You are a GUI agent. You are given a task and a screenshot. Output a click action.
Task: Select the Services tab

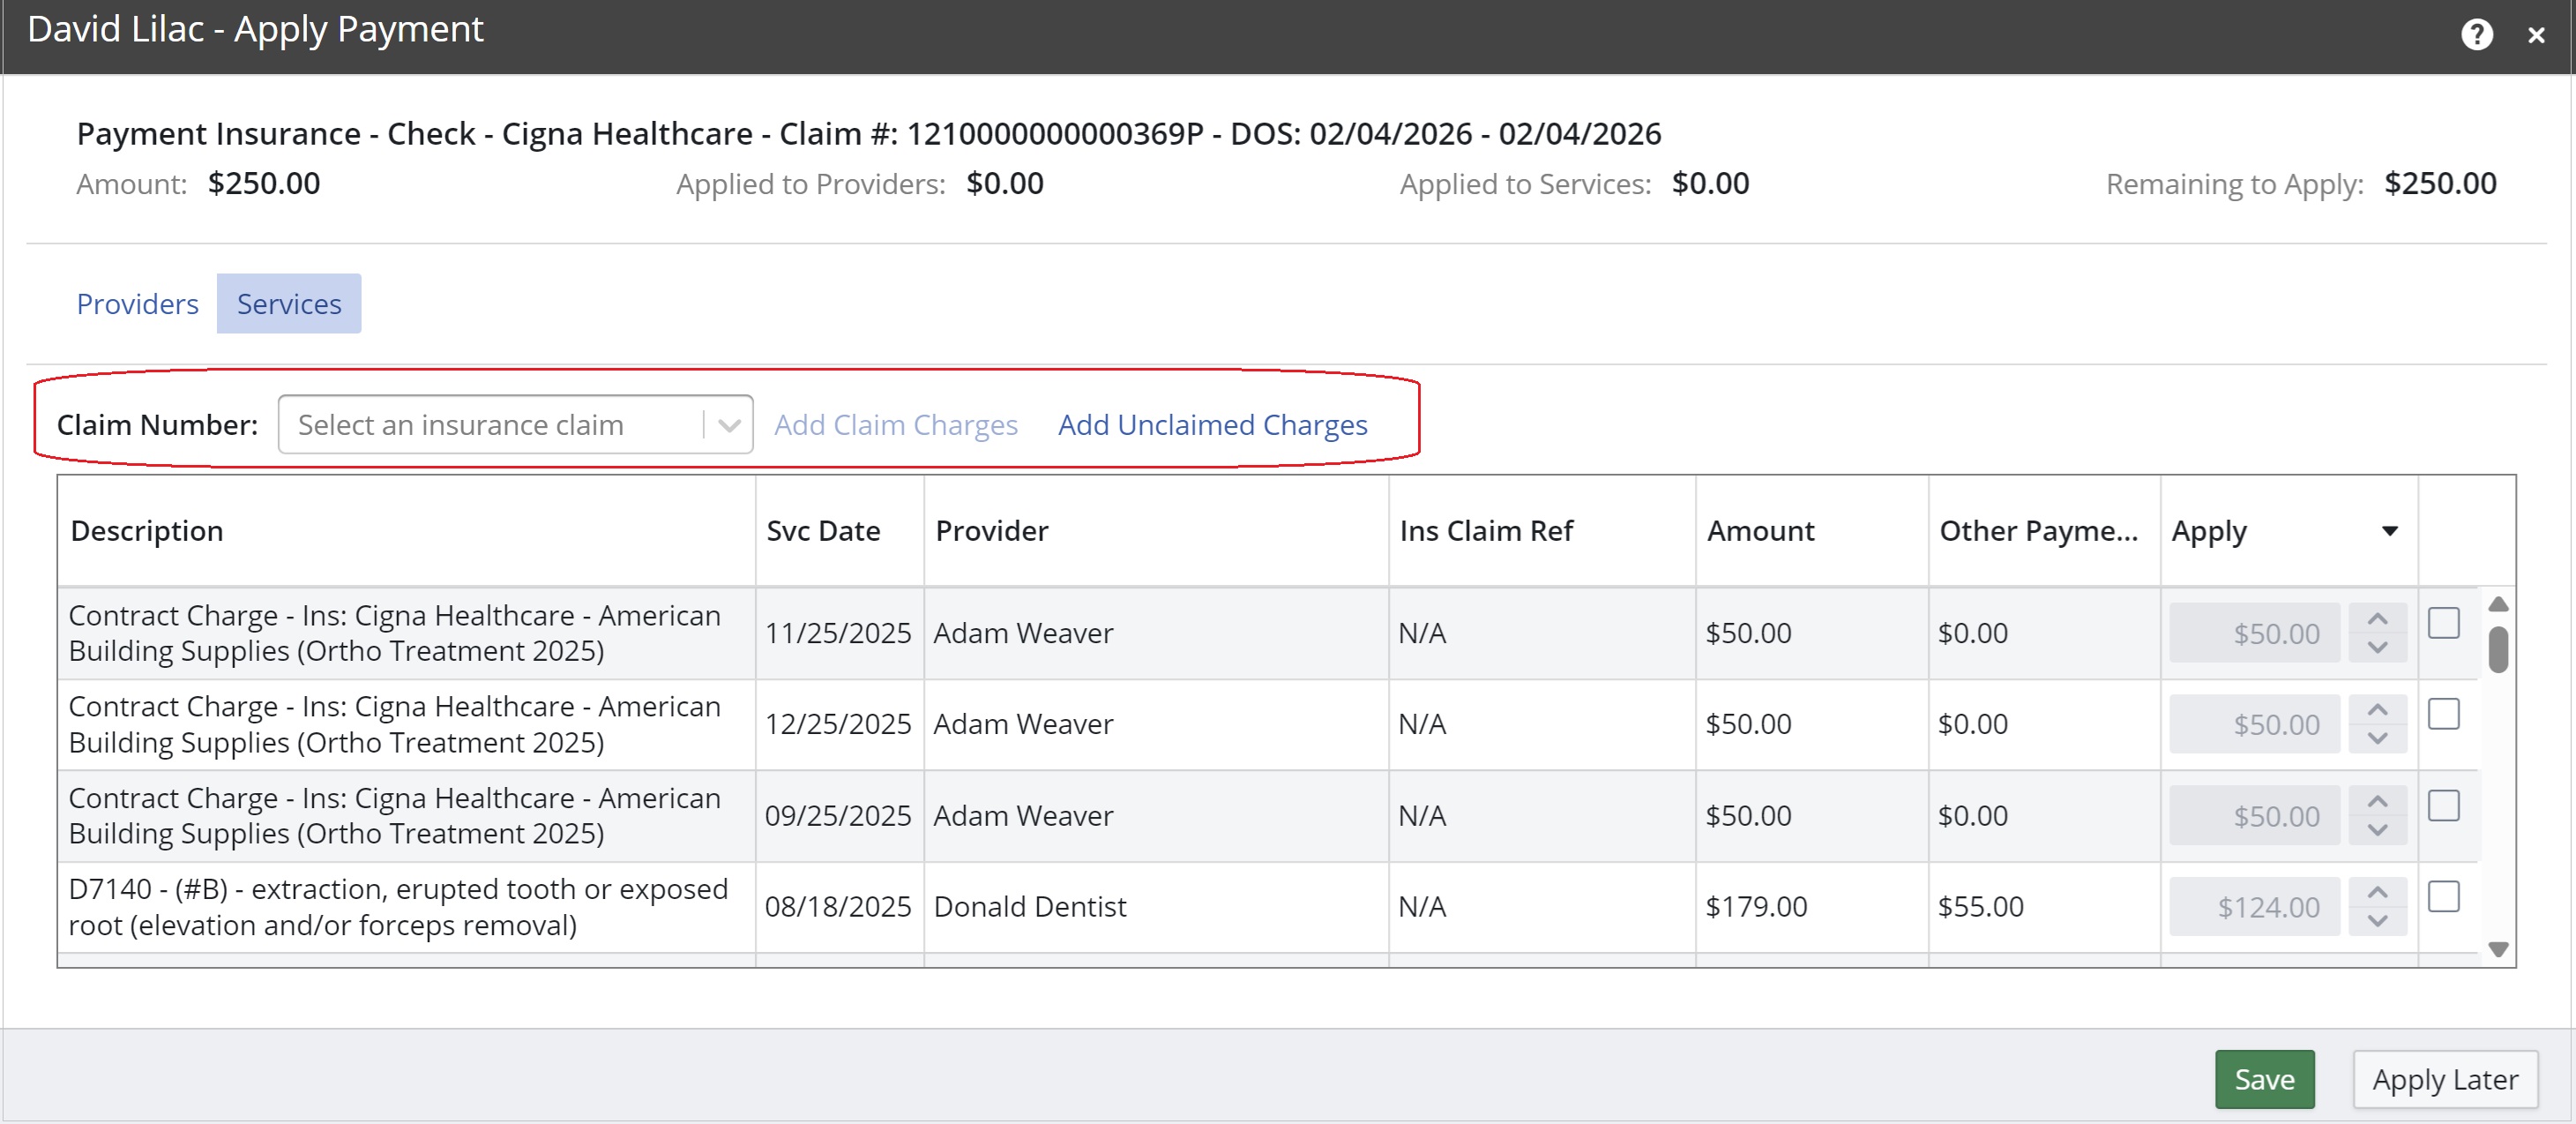click(289, 304)
